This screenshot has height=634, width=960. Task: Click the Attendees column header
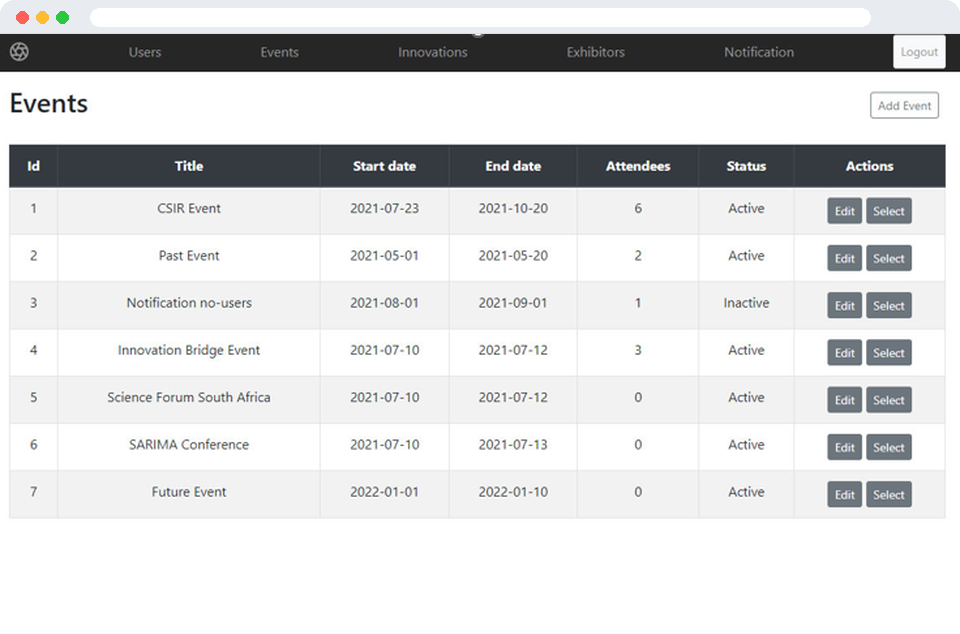(638, 166)
